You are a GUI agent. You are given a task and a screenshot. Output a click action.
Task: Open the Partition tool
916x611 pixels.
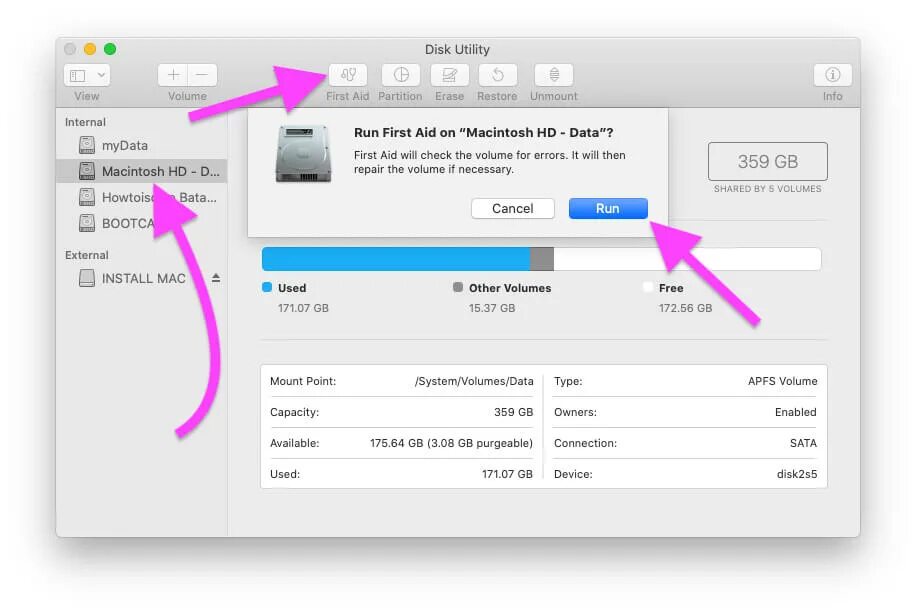pos(401,75)
